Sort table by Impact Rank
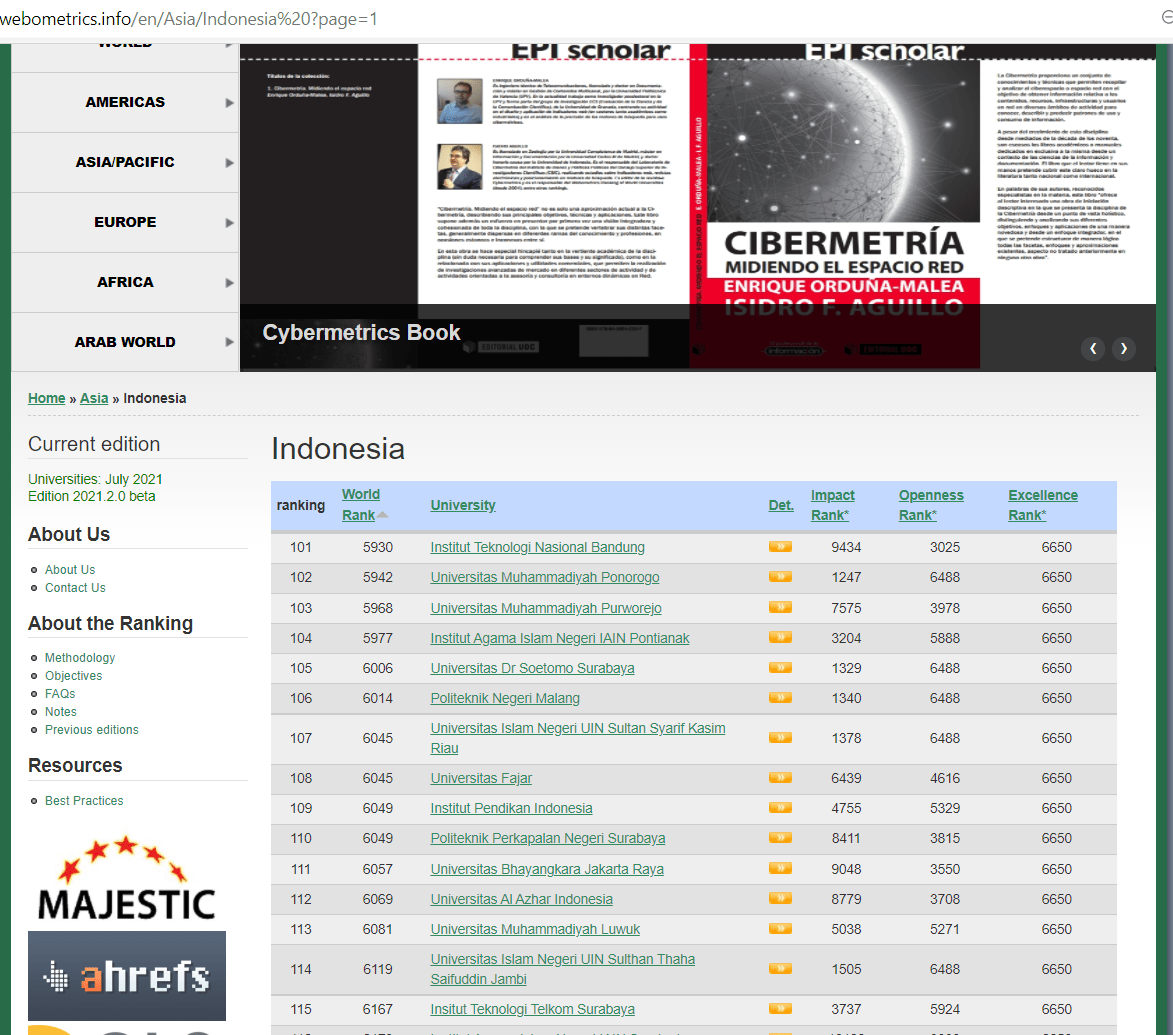The width and height of the screenshot is (1173, 1035). [833, 505]
